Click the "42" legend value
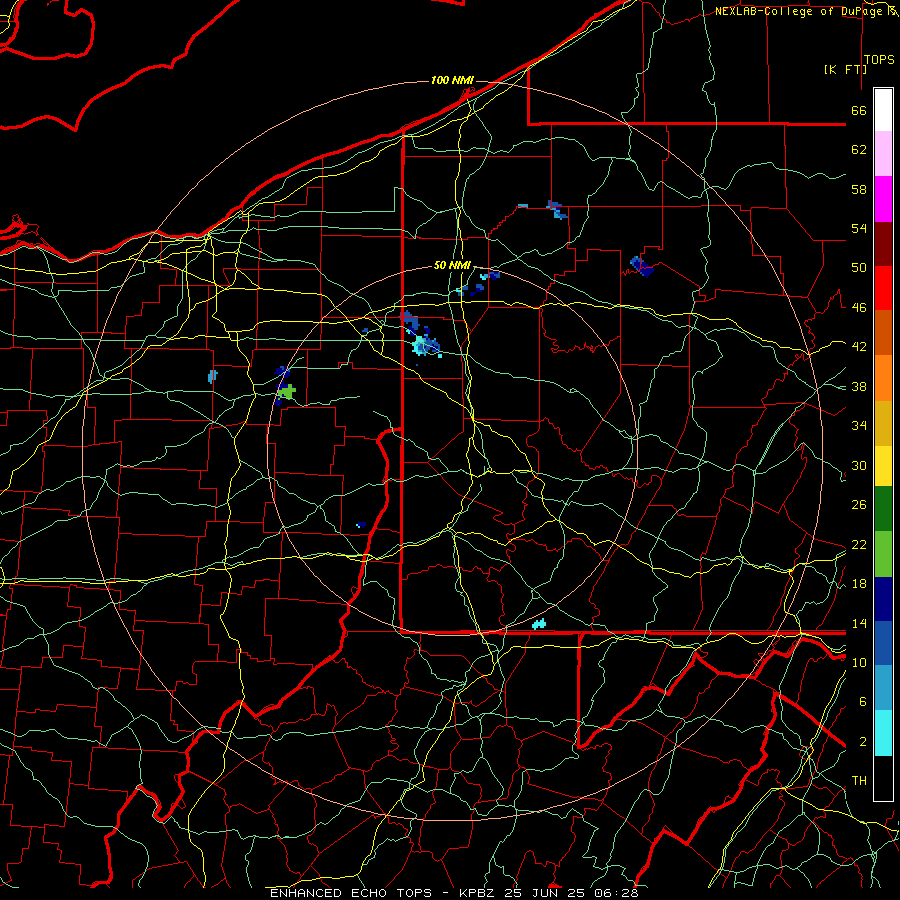 click(x=859, y=347)
